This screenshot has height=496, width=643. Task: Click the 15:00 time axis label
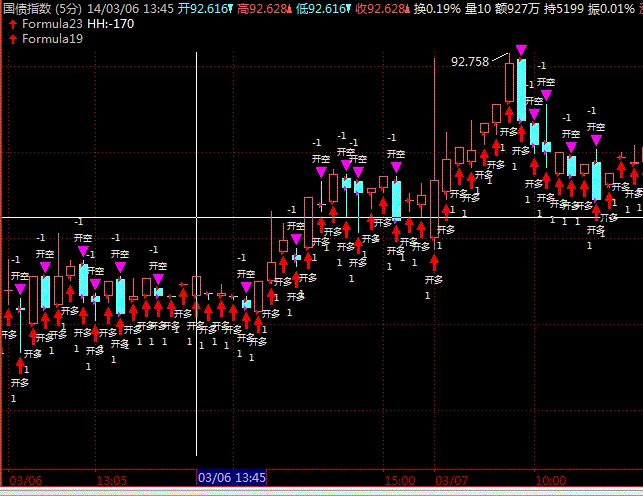pyautogui.click(x=400, y=480)
